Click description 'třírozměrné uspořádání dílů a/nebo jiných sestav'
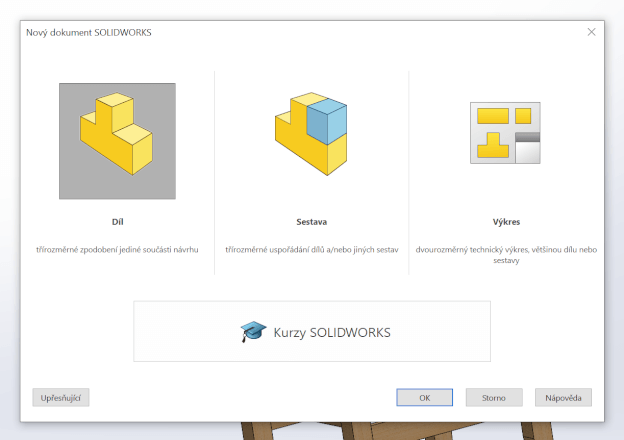The image size is (624, 440). tap(312, 250)
